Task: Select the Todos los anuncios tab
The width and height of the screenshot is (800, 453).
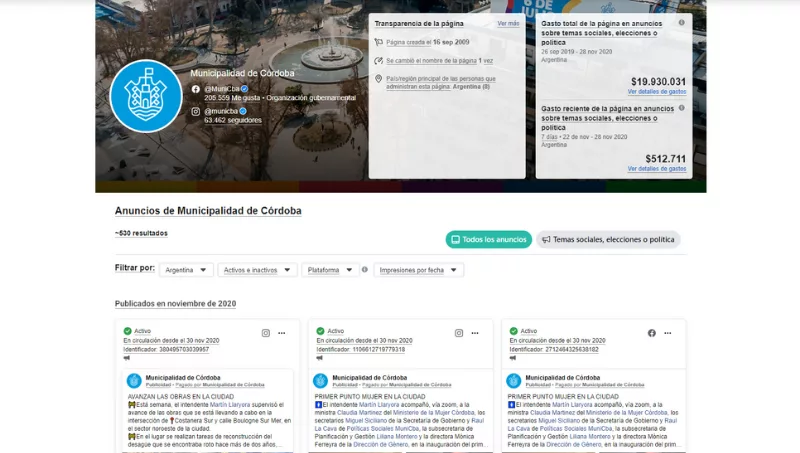Action: click(488, 240)
